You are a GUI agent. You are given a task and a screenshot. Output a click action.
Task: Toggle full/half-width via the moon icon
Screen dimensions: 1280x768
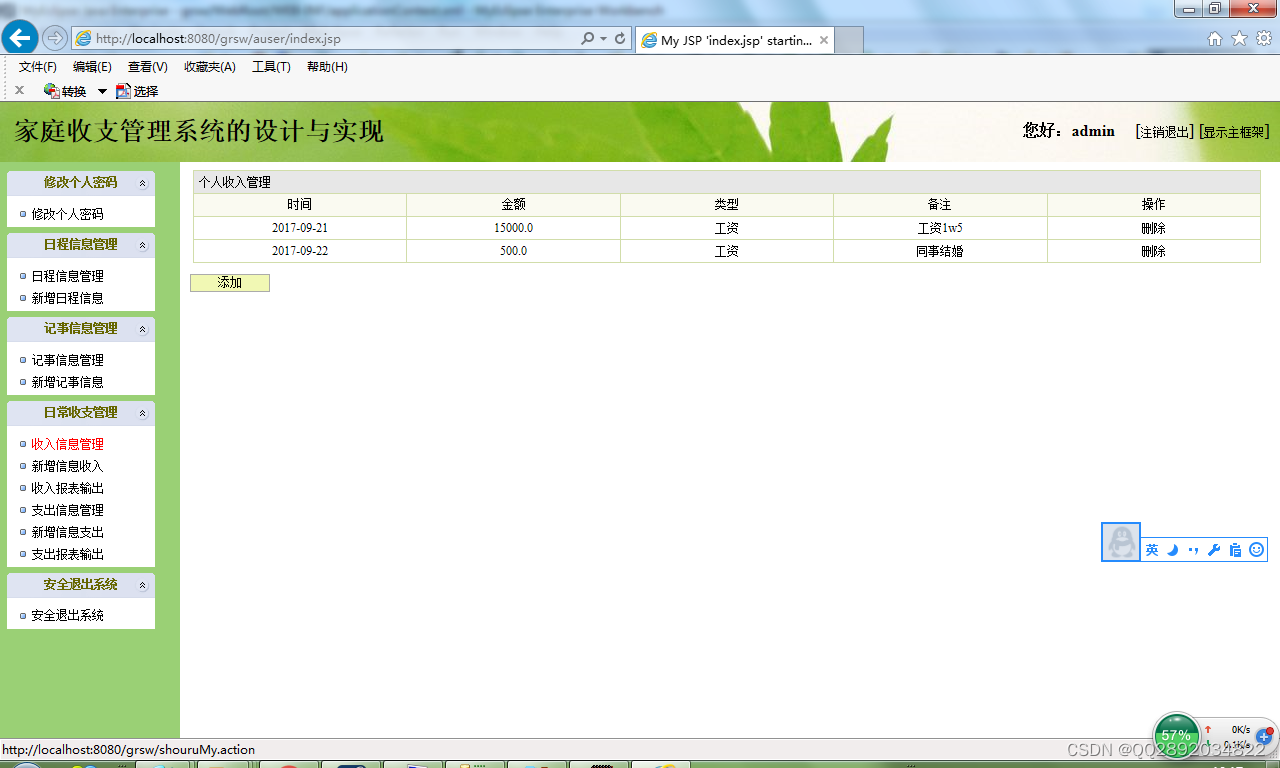(x=1172, y=549)
